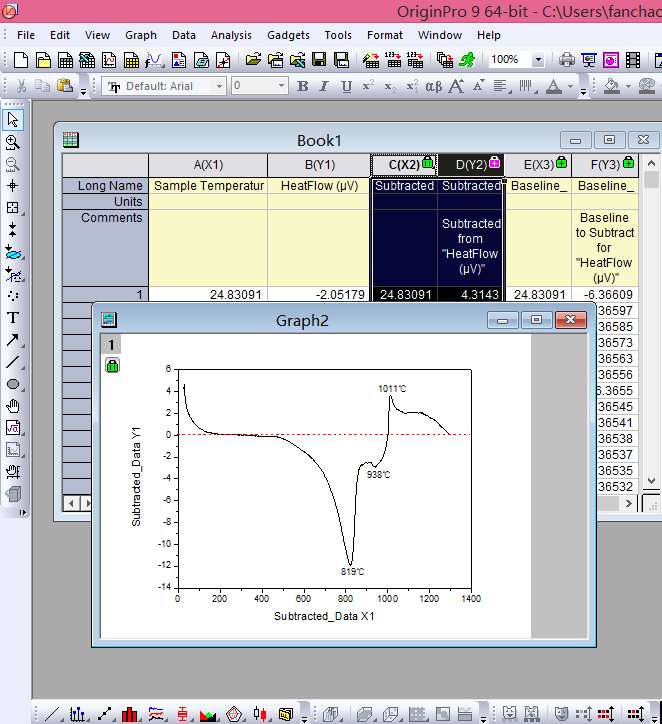Click Book1 horizontal scrollbar left arrow

point(71,503)
